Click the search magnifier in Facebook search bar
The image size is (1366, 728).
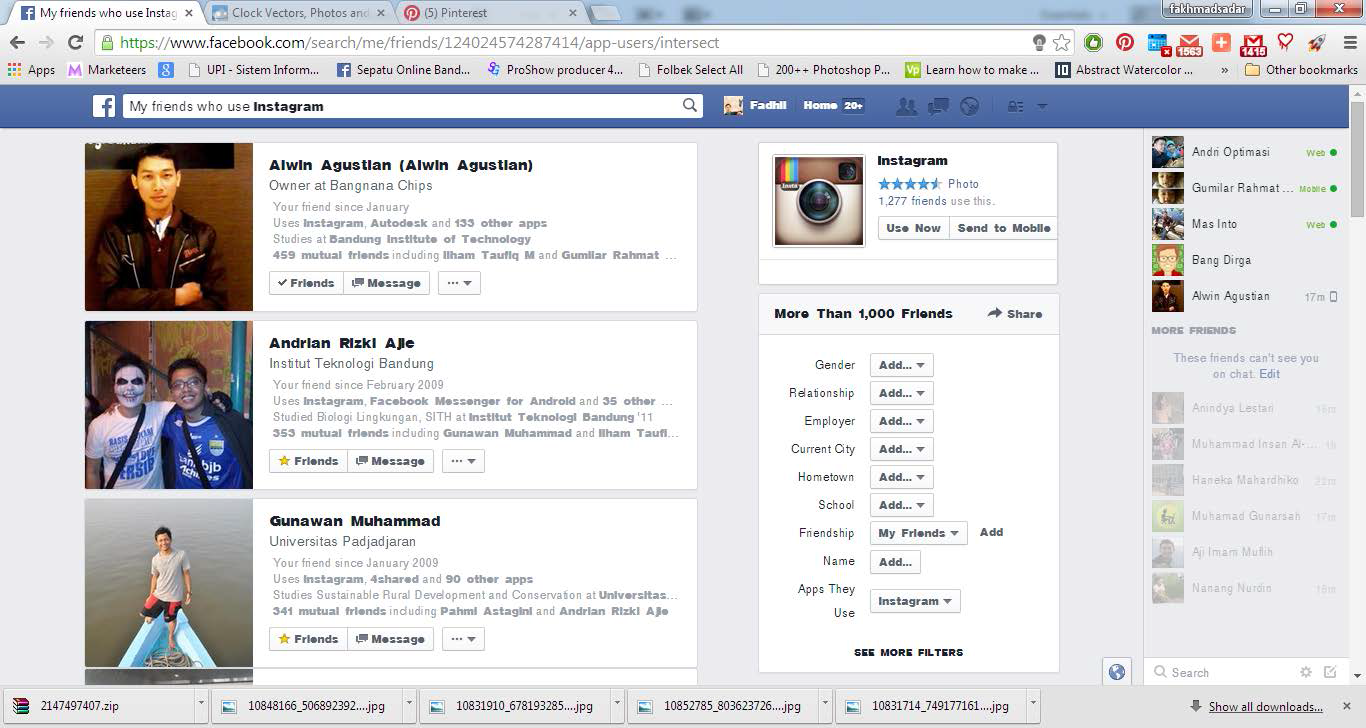(690, 106)
